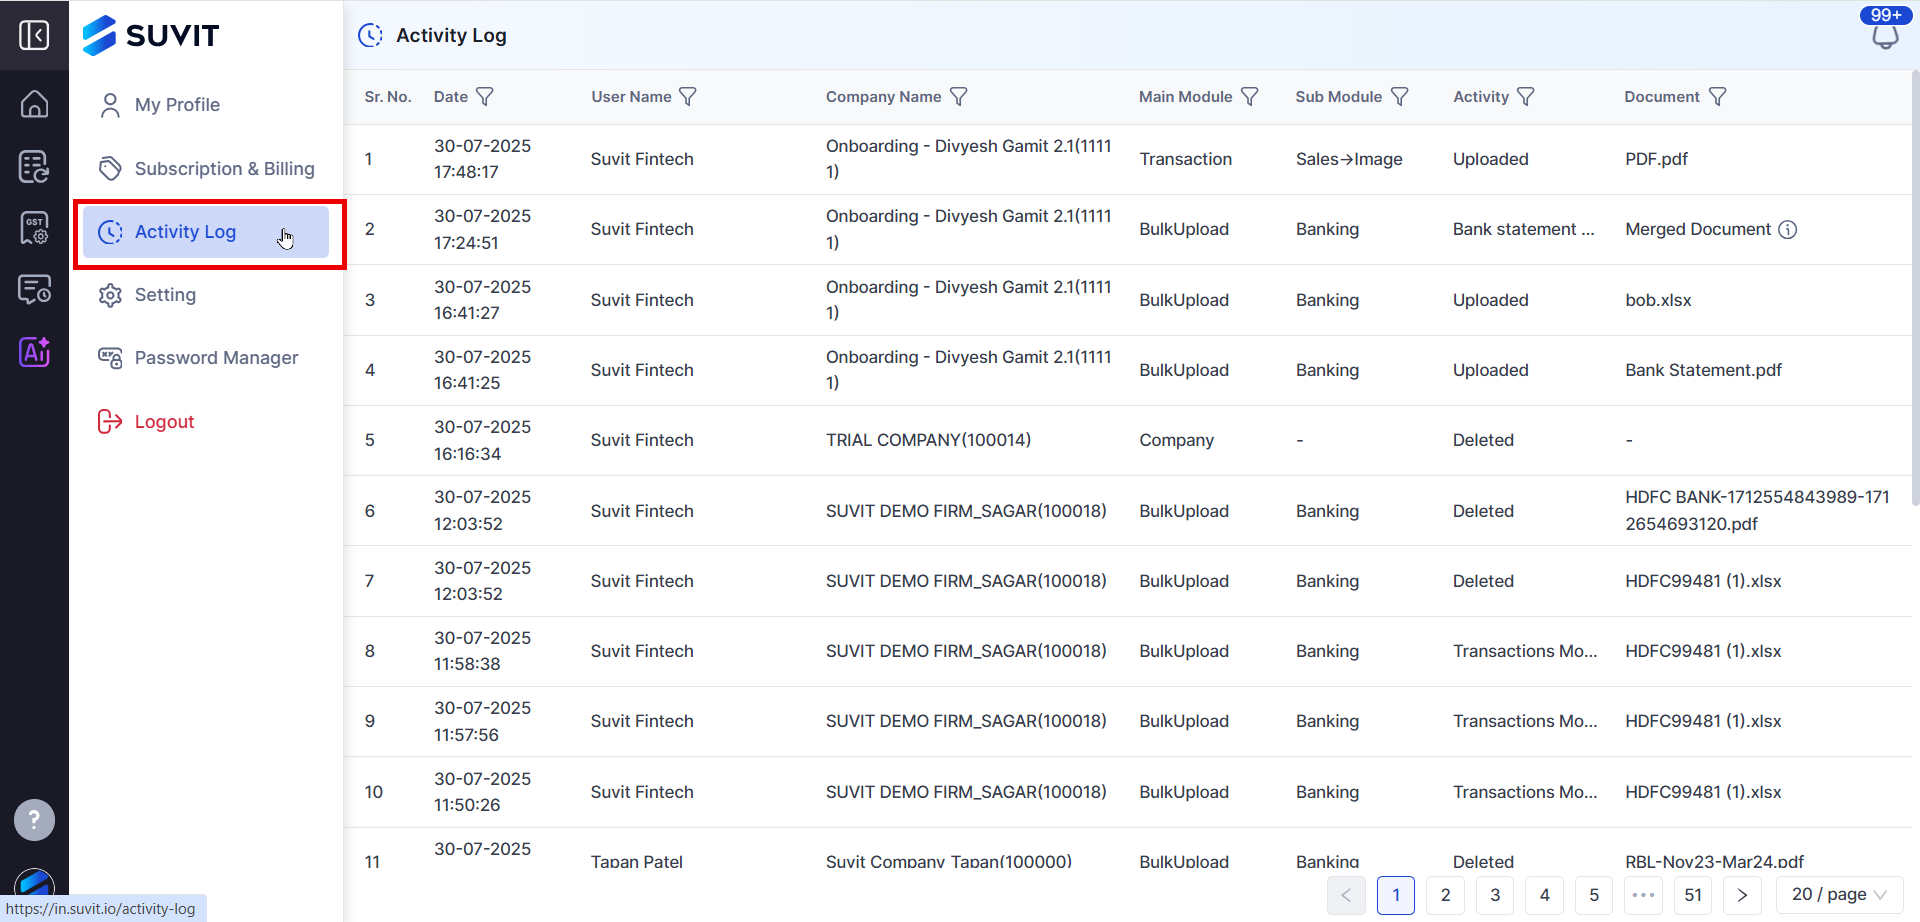Go to pagination page 2
The width and height of the screenshot is (1920, 922).
pos(1445,895)
